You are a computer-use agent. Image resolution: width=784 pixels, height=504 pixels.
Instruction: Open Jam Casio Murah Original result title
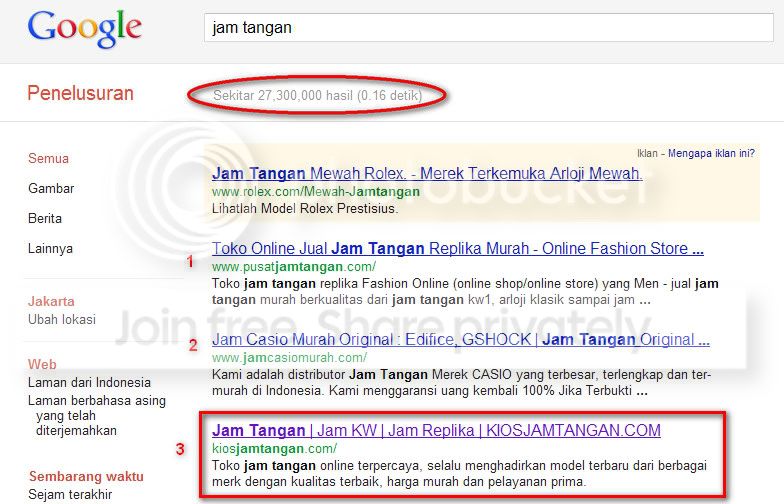(460, 340)
